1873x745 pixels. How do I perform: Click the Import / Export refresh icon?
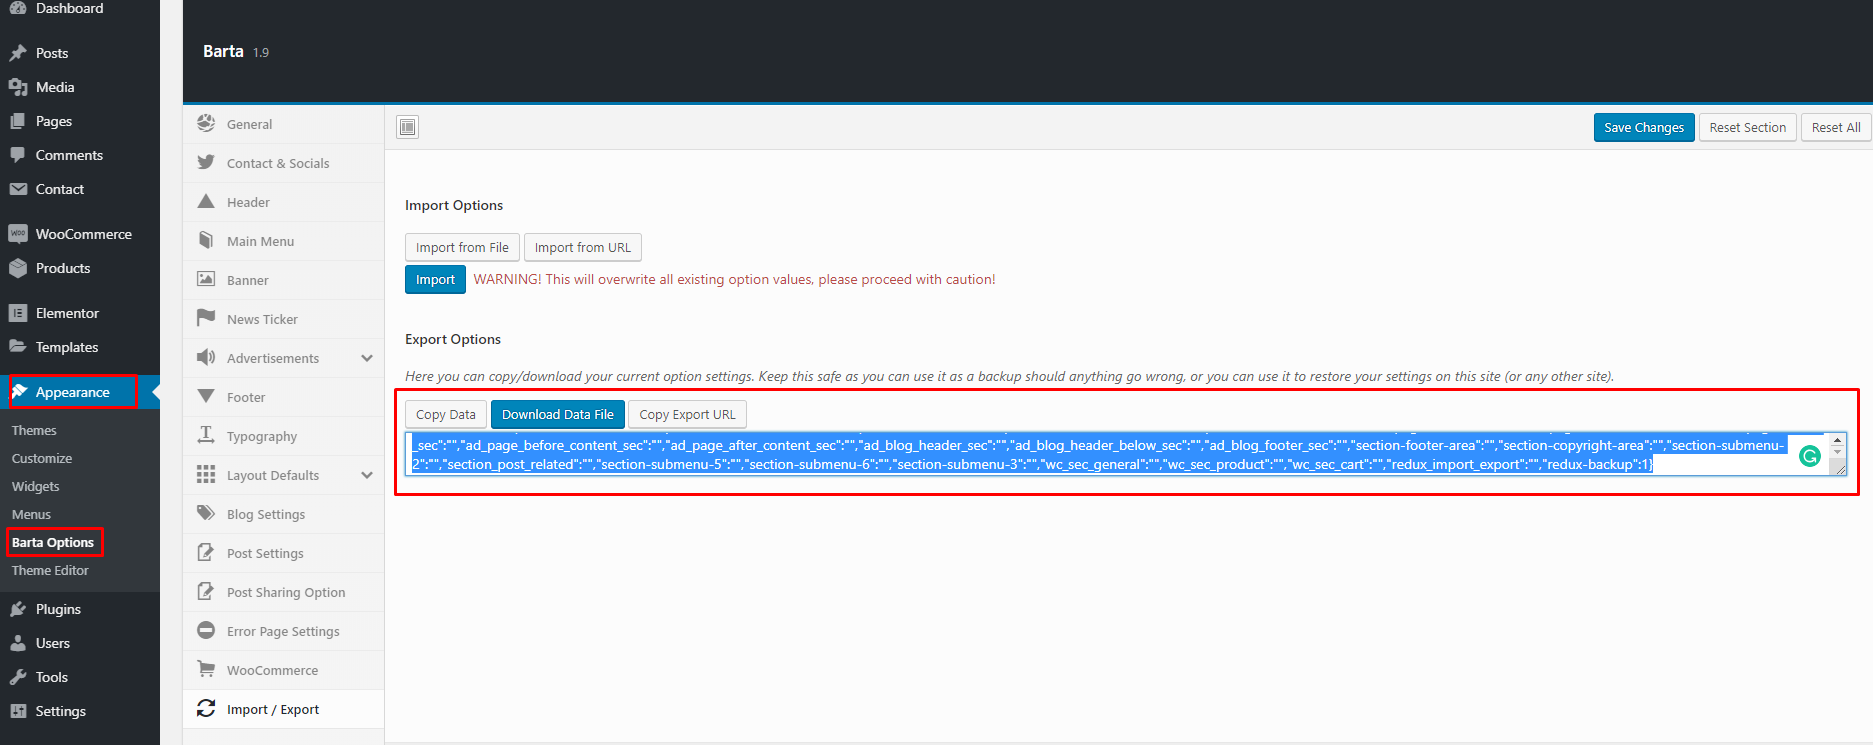[x=206, y=708]
